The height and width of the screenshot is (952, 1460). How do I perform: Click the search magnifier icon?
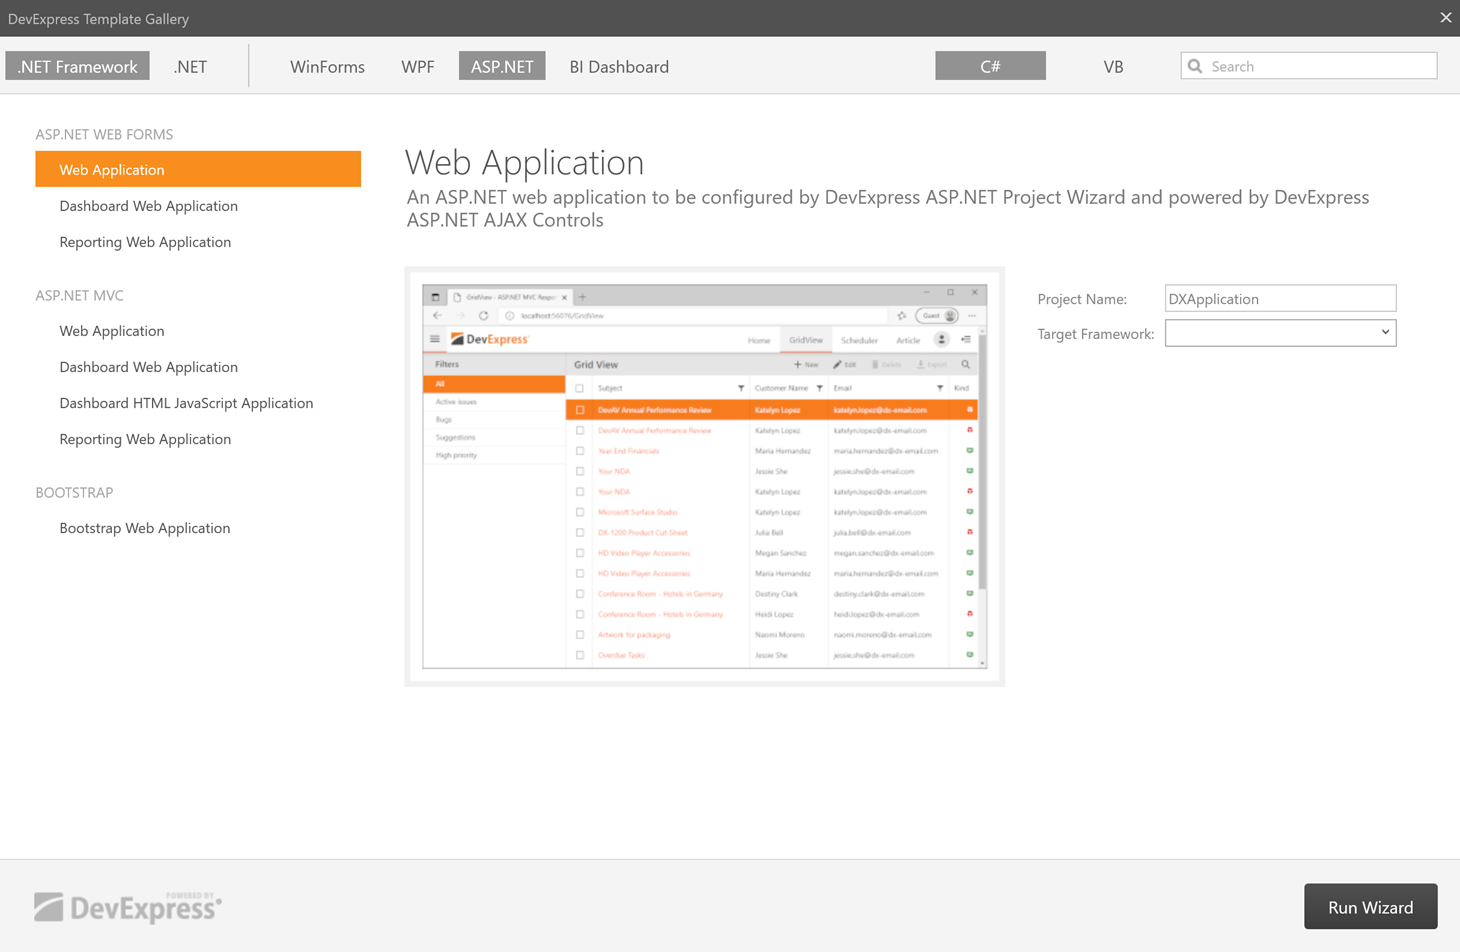tap(1195, 66)
